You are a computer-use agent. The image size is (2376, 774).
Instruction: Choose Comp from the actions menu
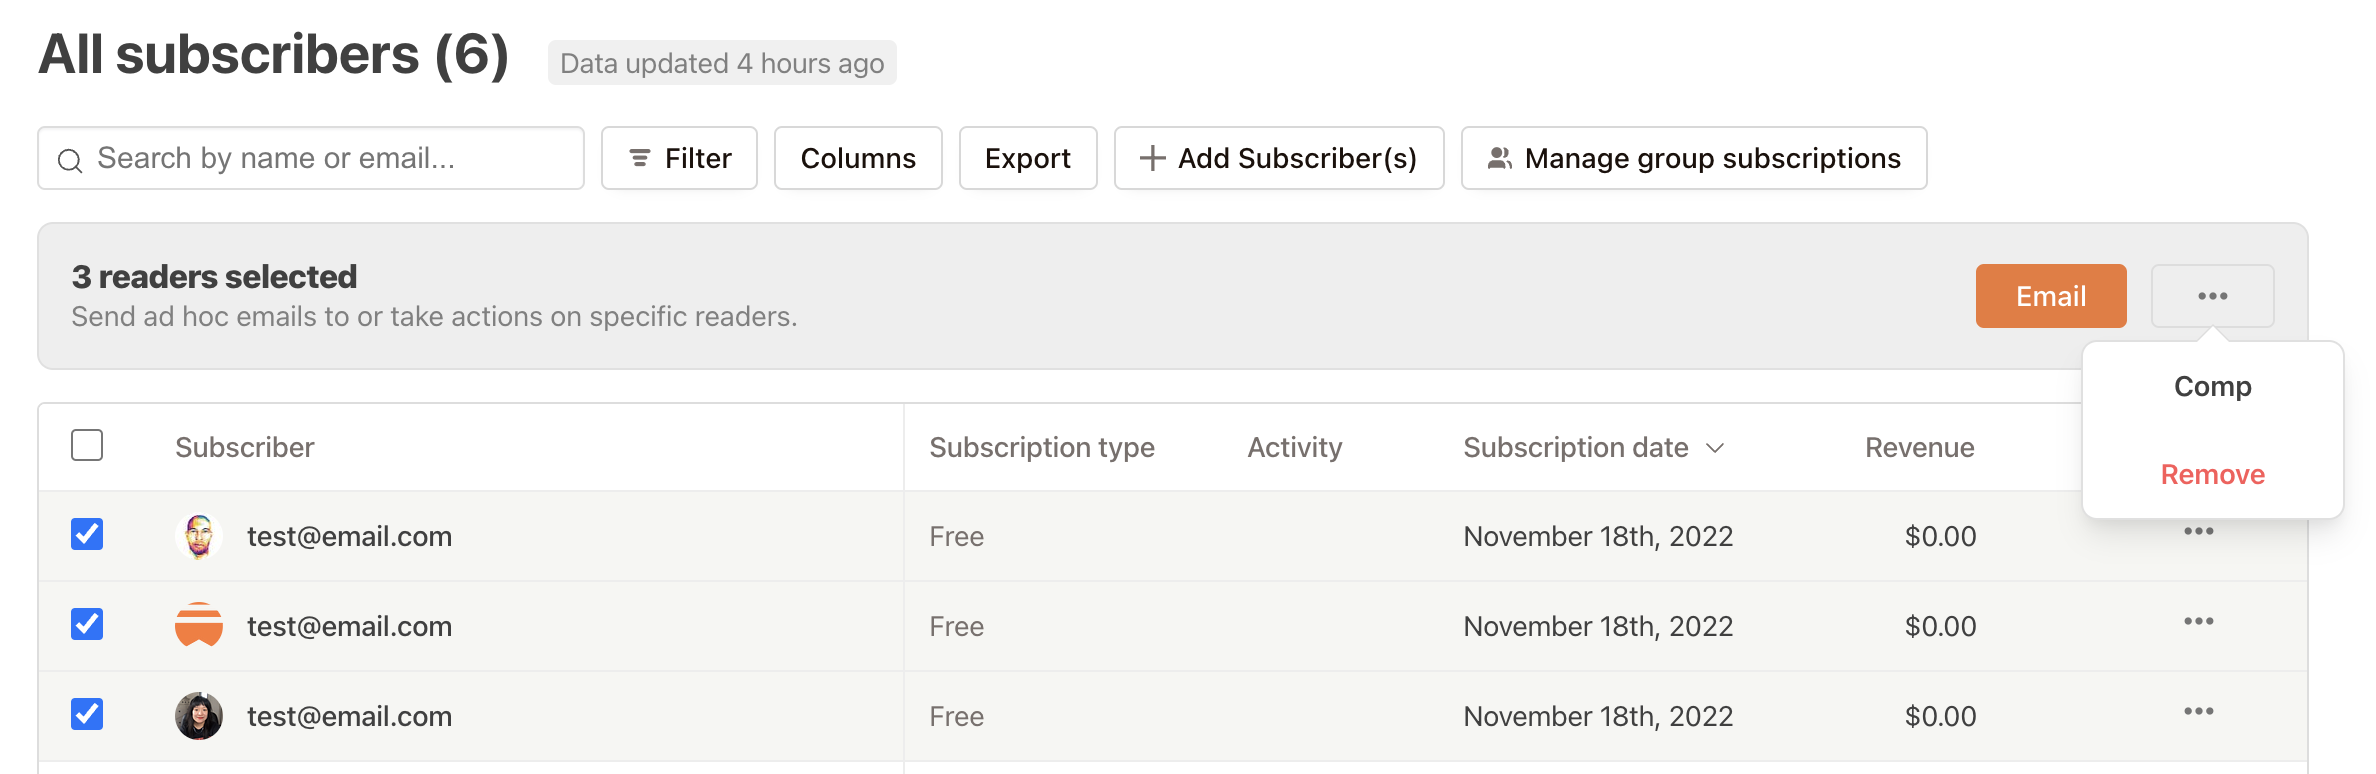coord(2212,386)
